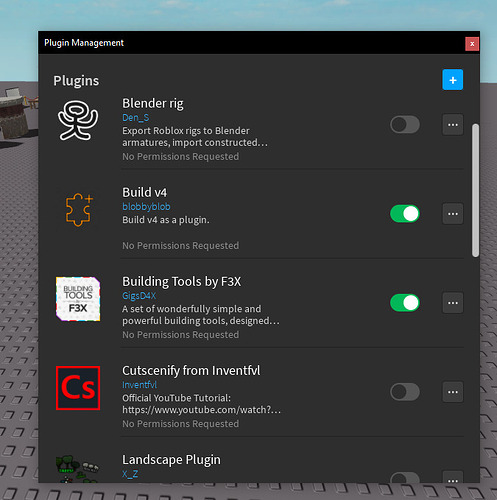Open the Den_S creator link

point(135,118)
